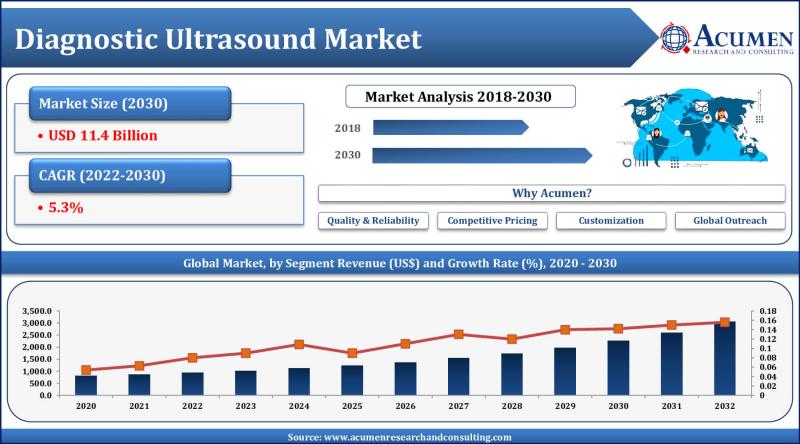Click the 2030 market analysis arrow bar
This screenshot has height=444, width=800.
482,155
